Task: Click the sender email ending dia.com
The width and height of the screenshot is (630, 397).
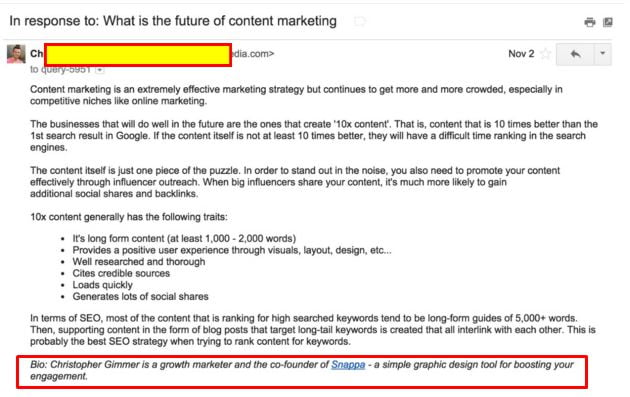Action: (253, 54)
